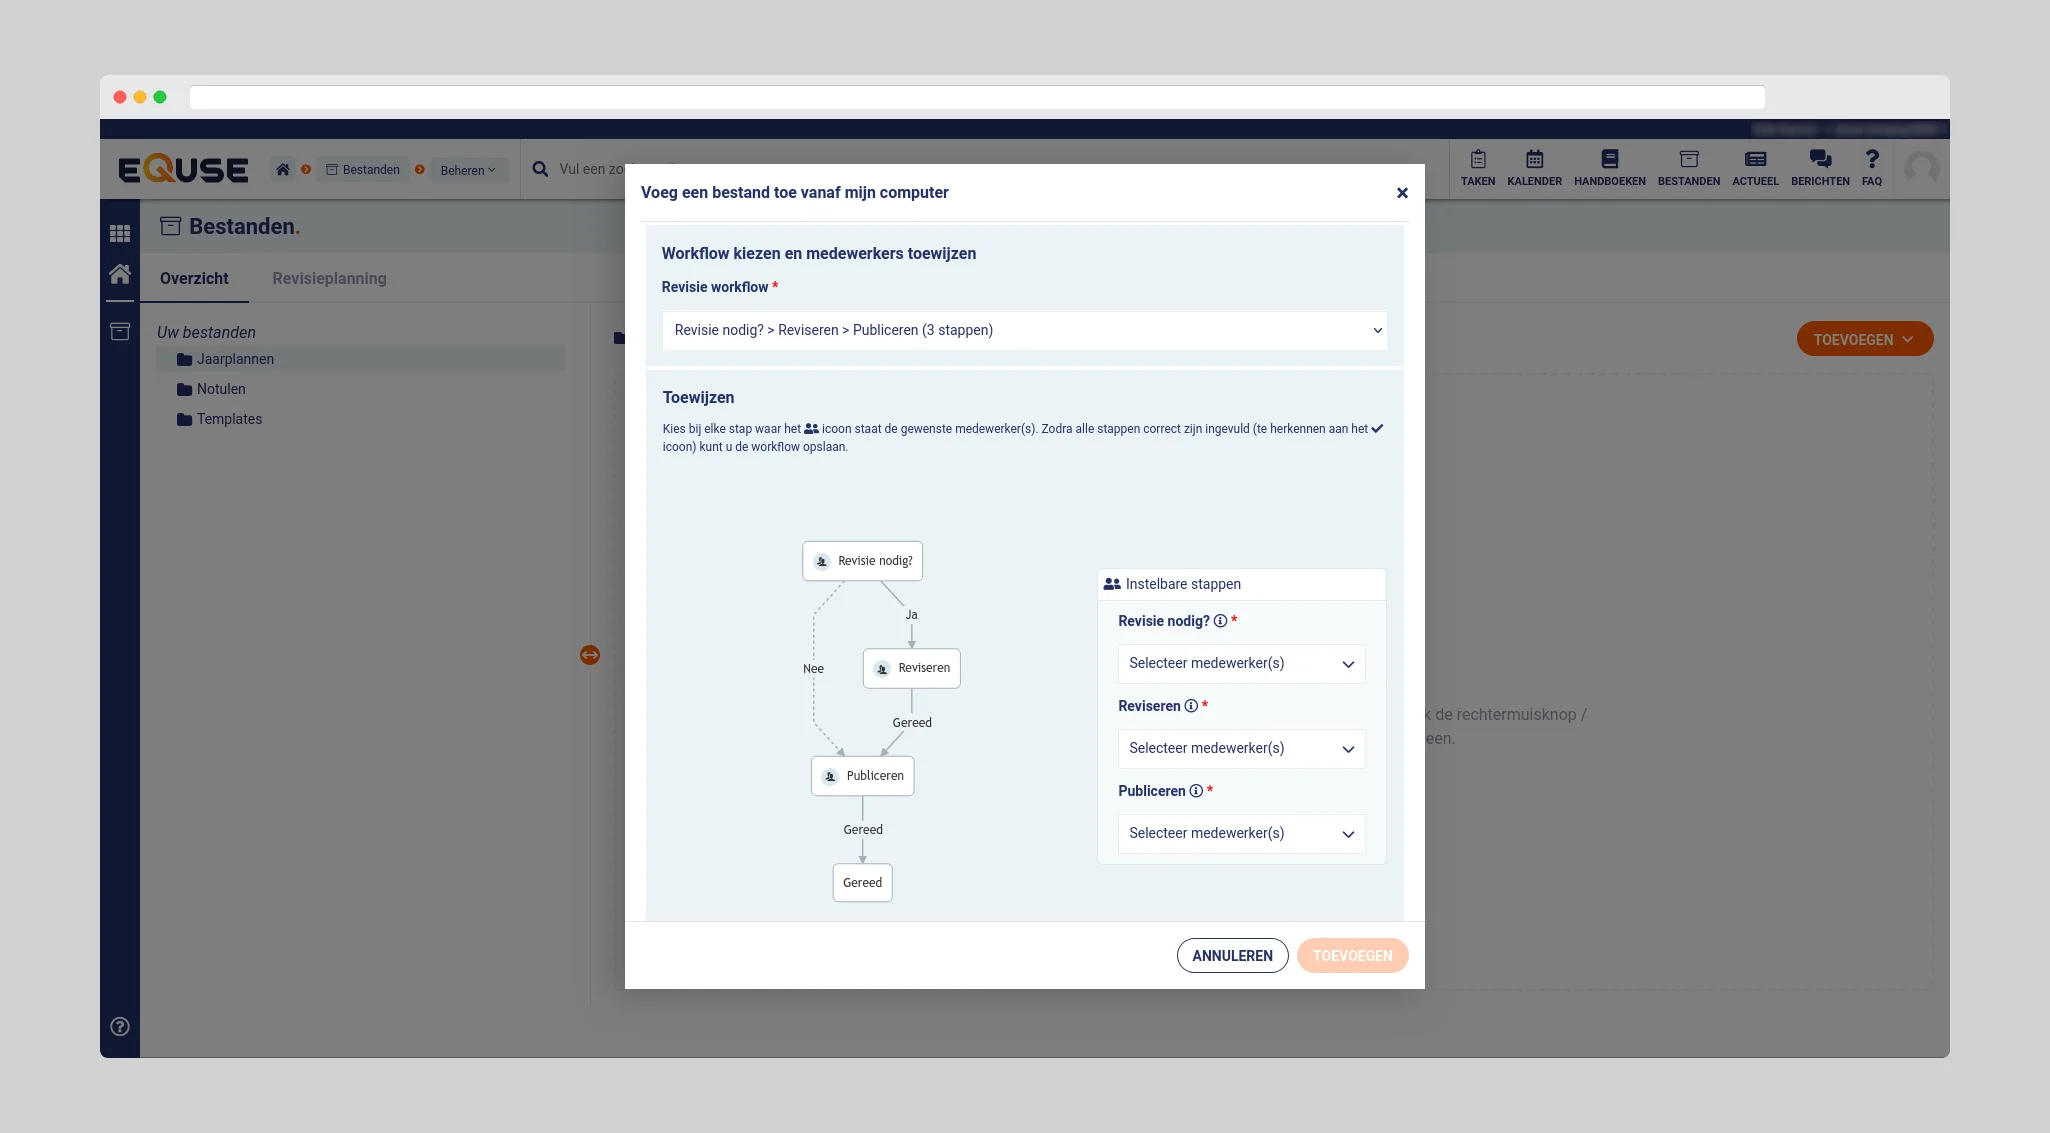Expand medewerker selector for Revisie nodig?

1241,664
